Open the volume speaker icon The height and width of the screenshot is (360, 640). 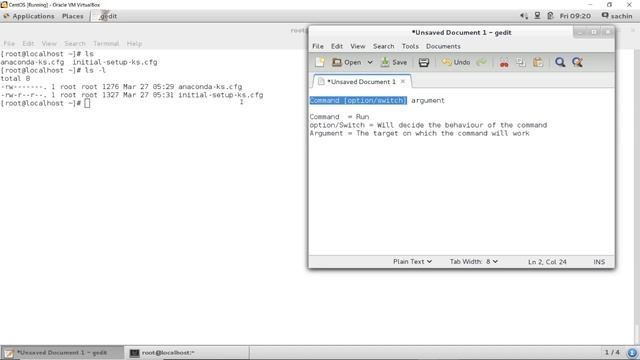click(x=524, y=16)
